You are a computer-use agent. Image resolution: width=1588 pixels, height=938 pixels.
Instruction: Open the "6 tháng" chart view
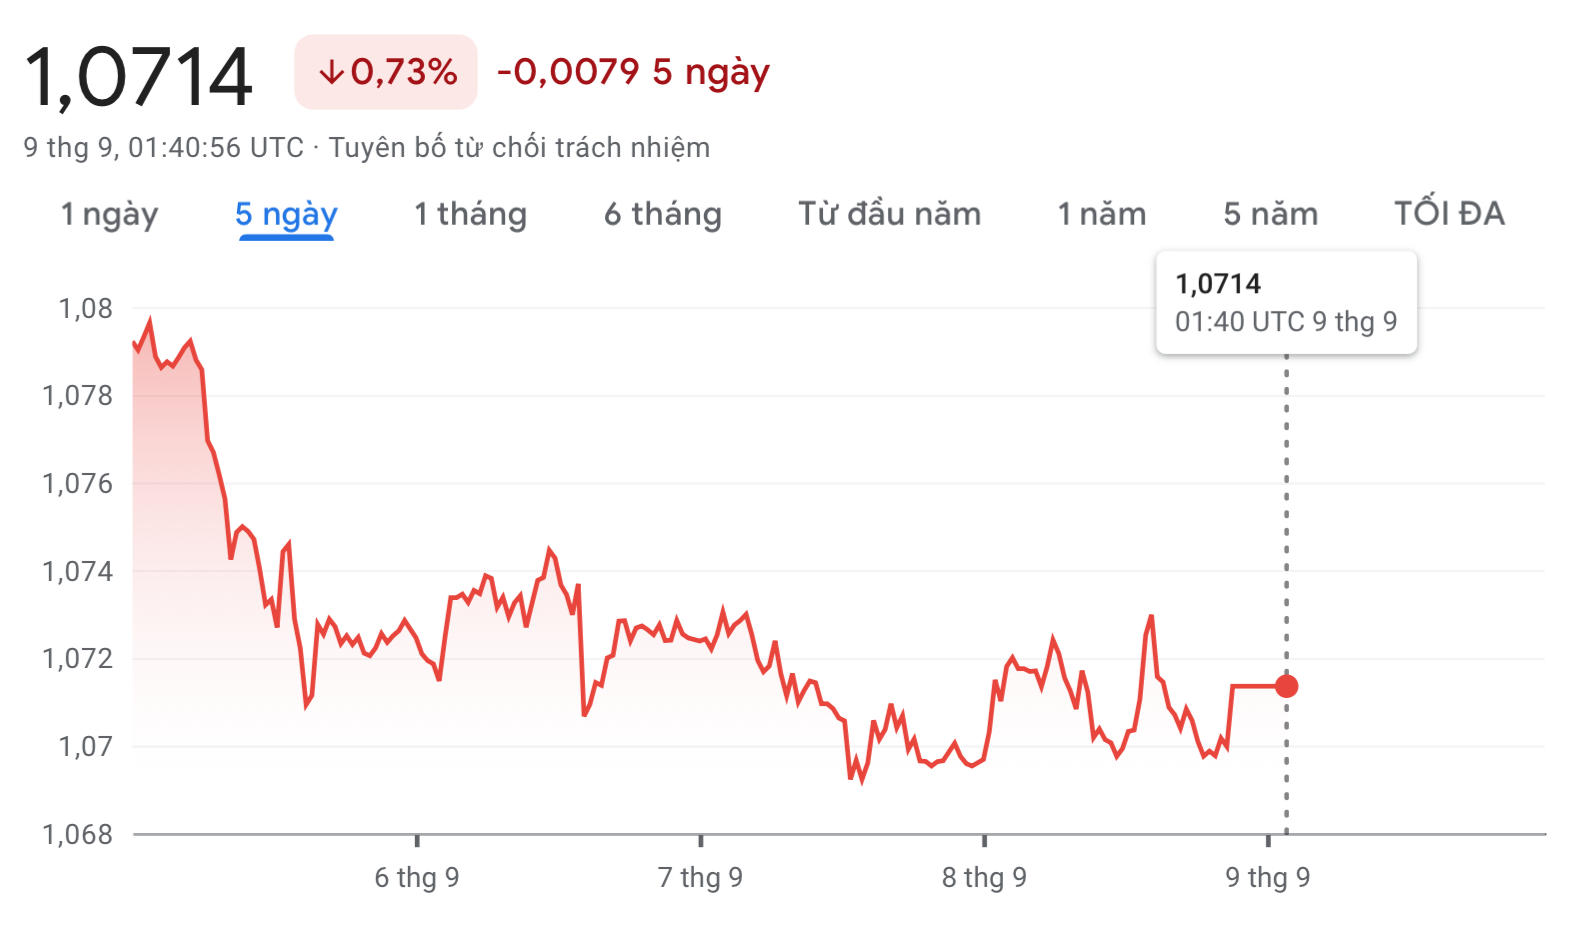(662, 214)
